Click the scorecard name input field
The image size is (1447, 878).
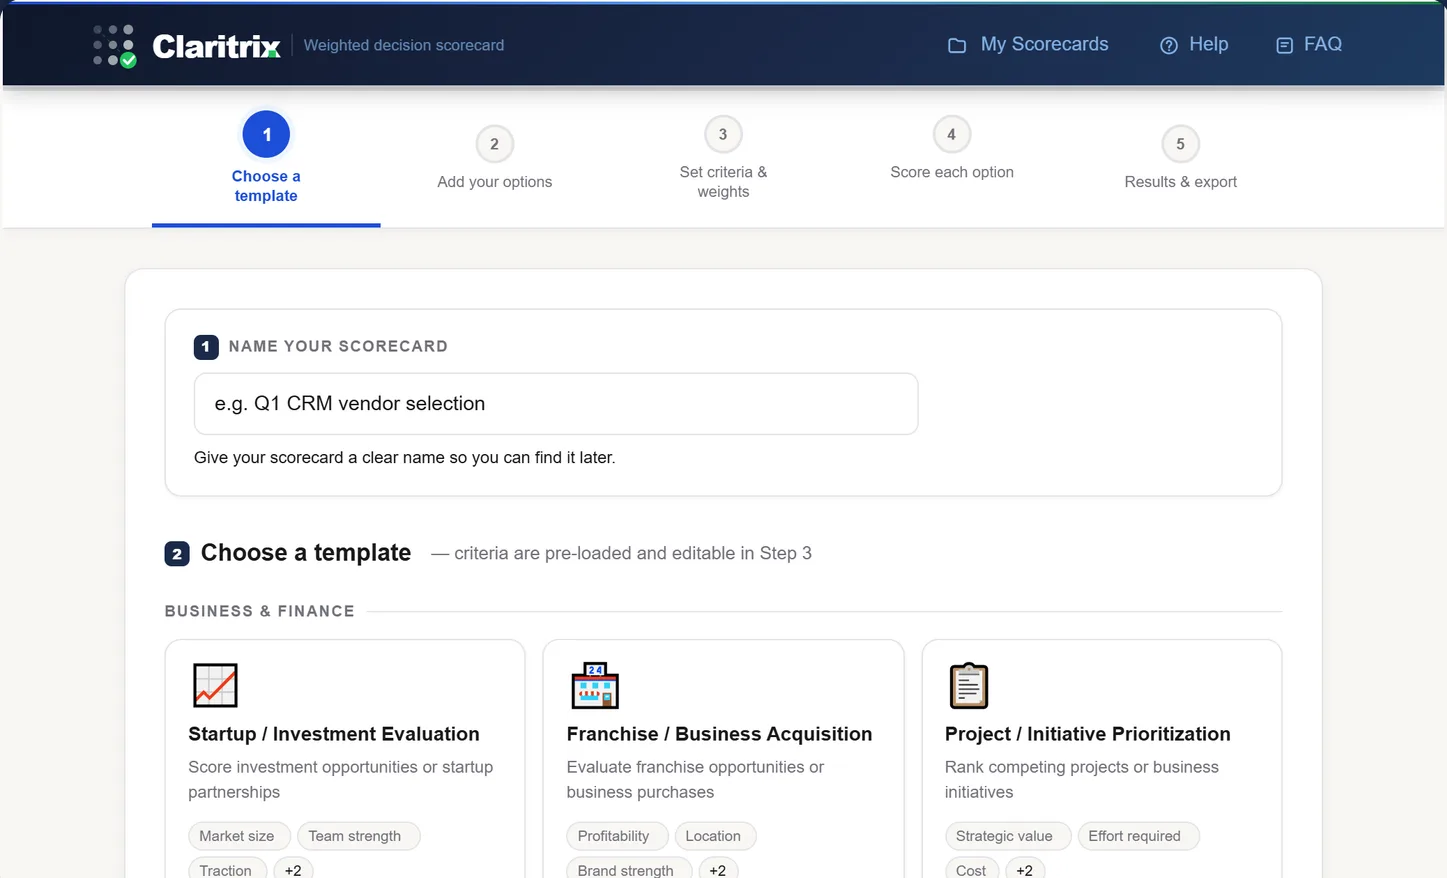pos(556,404)
